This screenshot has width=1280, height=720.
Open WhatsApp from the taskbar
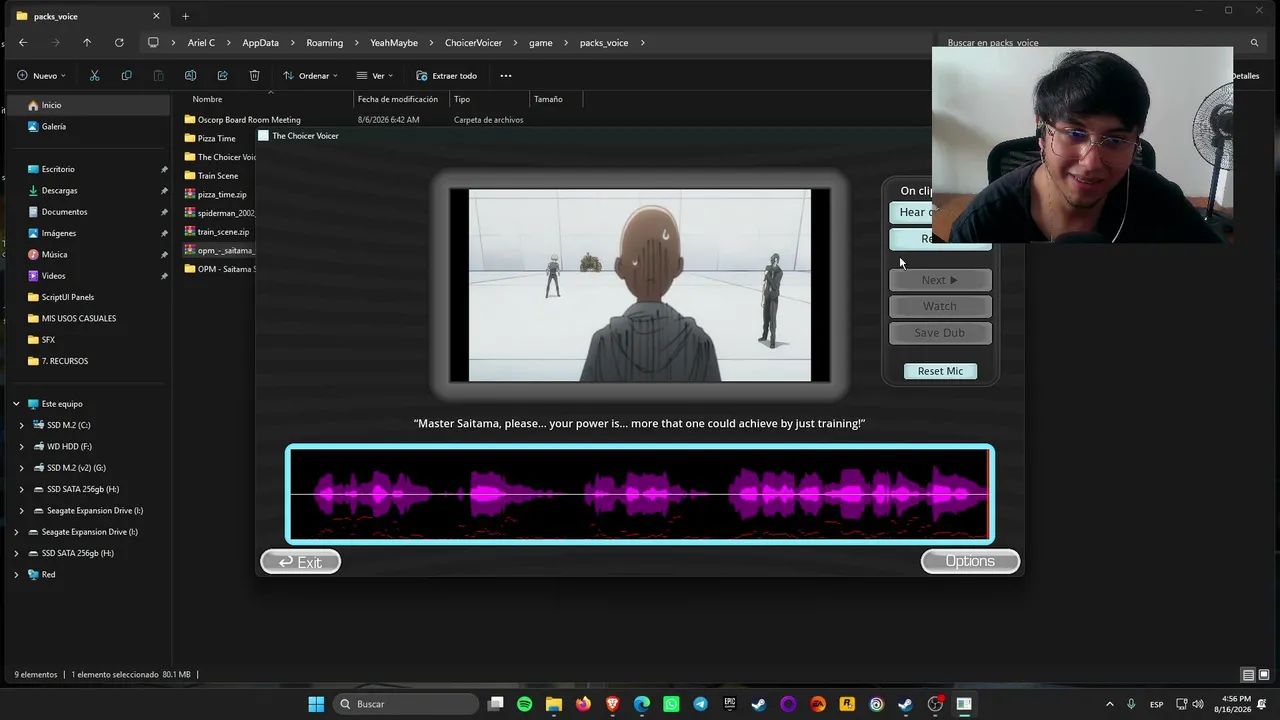[671, 704]
